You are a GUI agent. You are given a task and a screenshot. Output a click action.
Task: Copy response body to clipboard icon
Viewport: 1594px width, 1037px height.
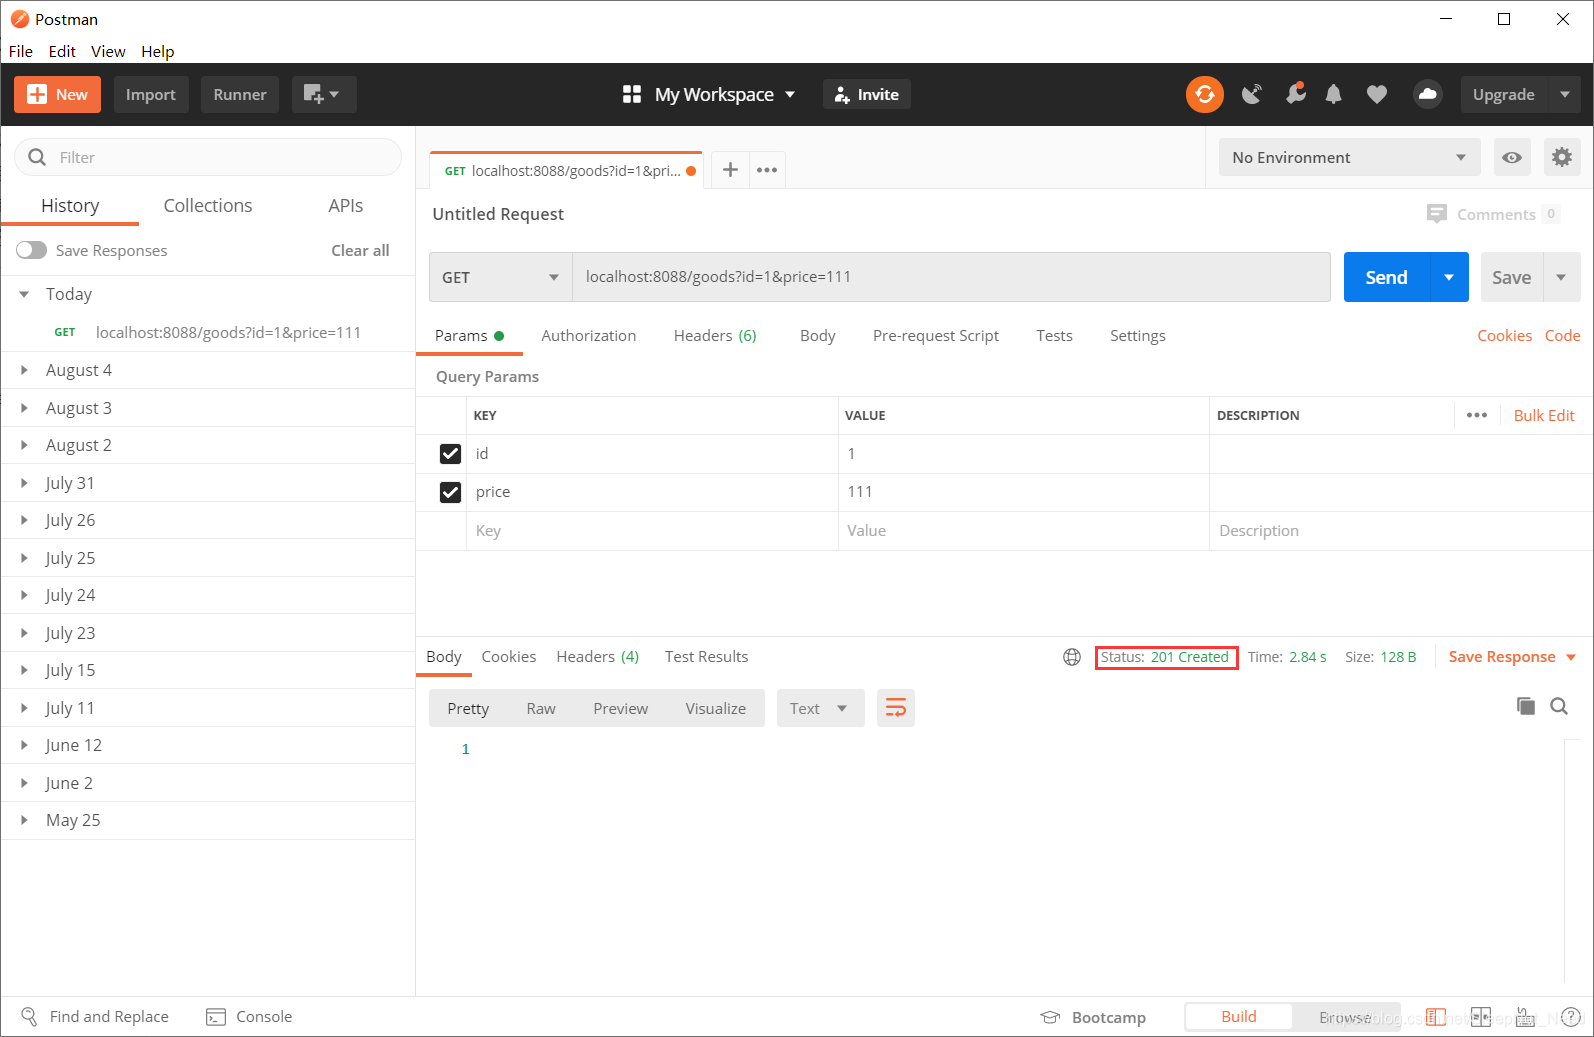[x=1526, y=706]
